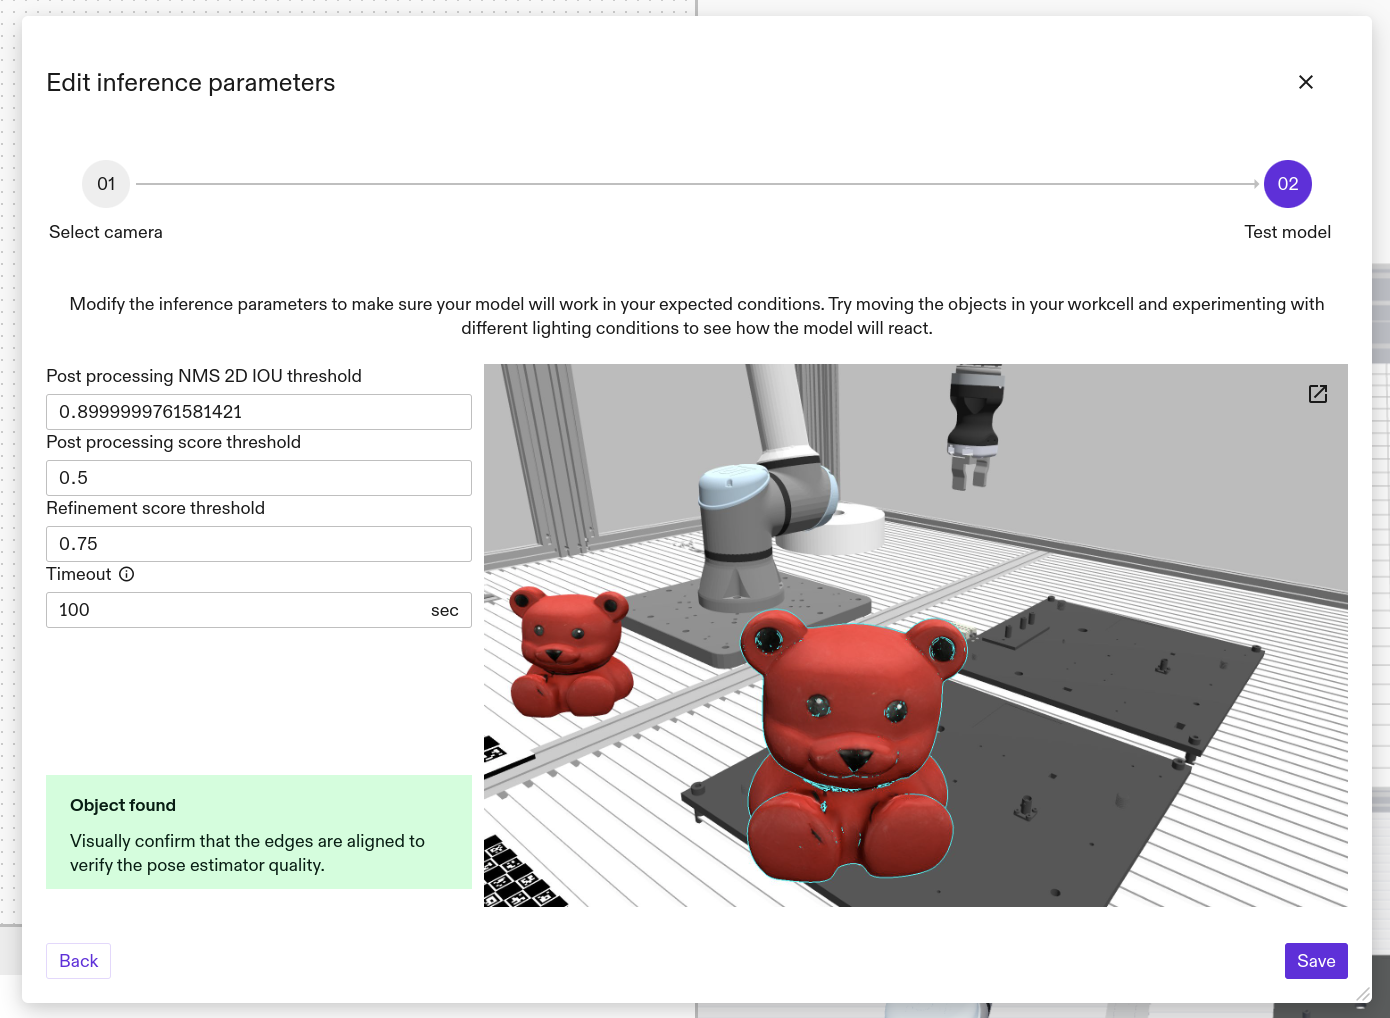1390x1018 pixels.
Task: Focus the NMS 2D IOU threshold field
Action: (258, 412)
